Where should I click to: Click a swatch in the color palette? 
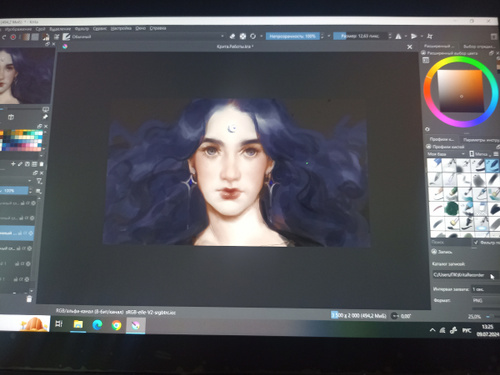[x=22, y=141]
